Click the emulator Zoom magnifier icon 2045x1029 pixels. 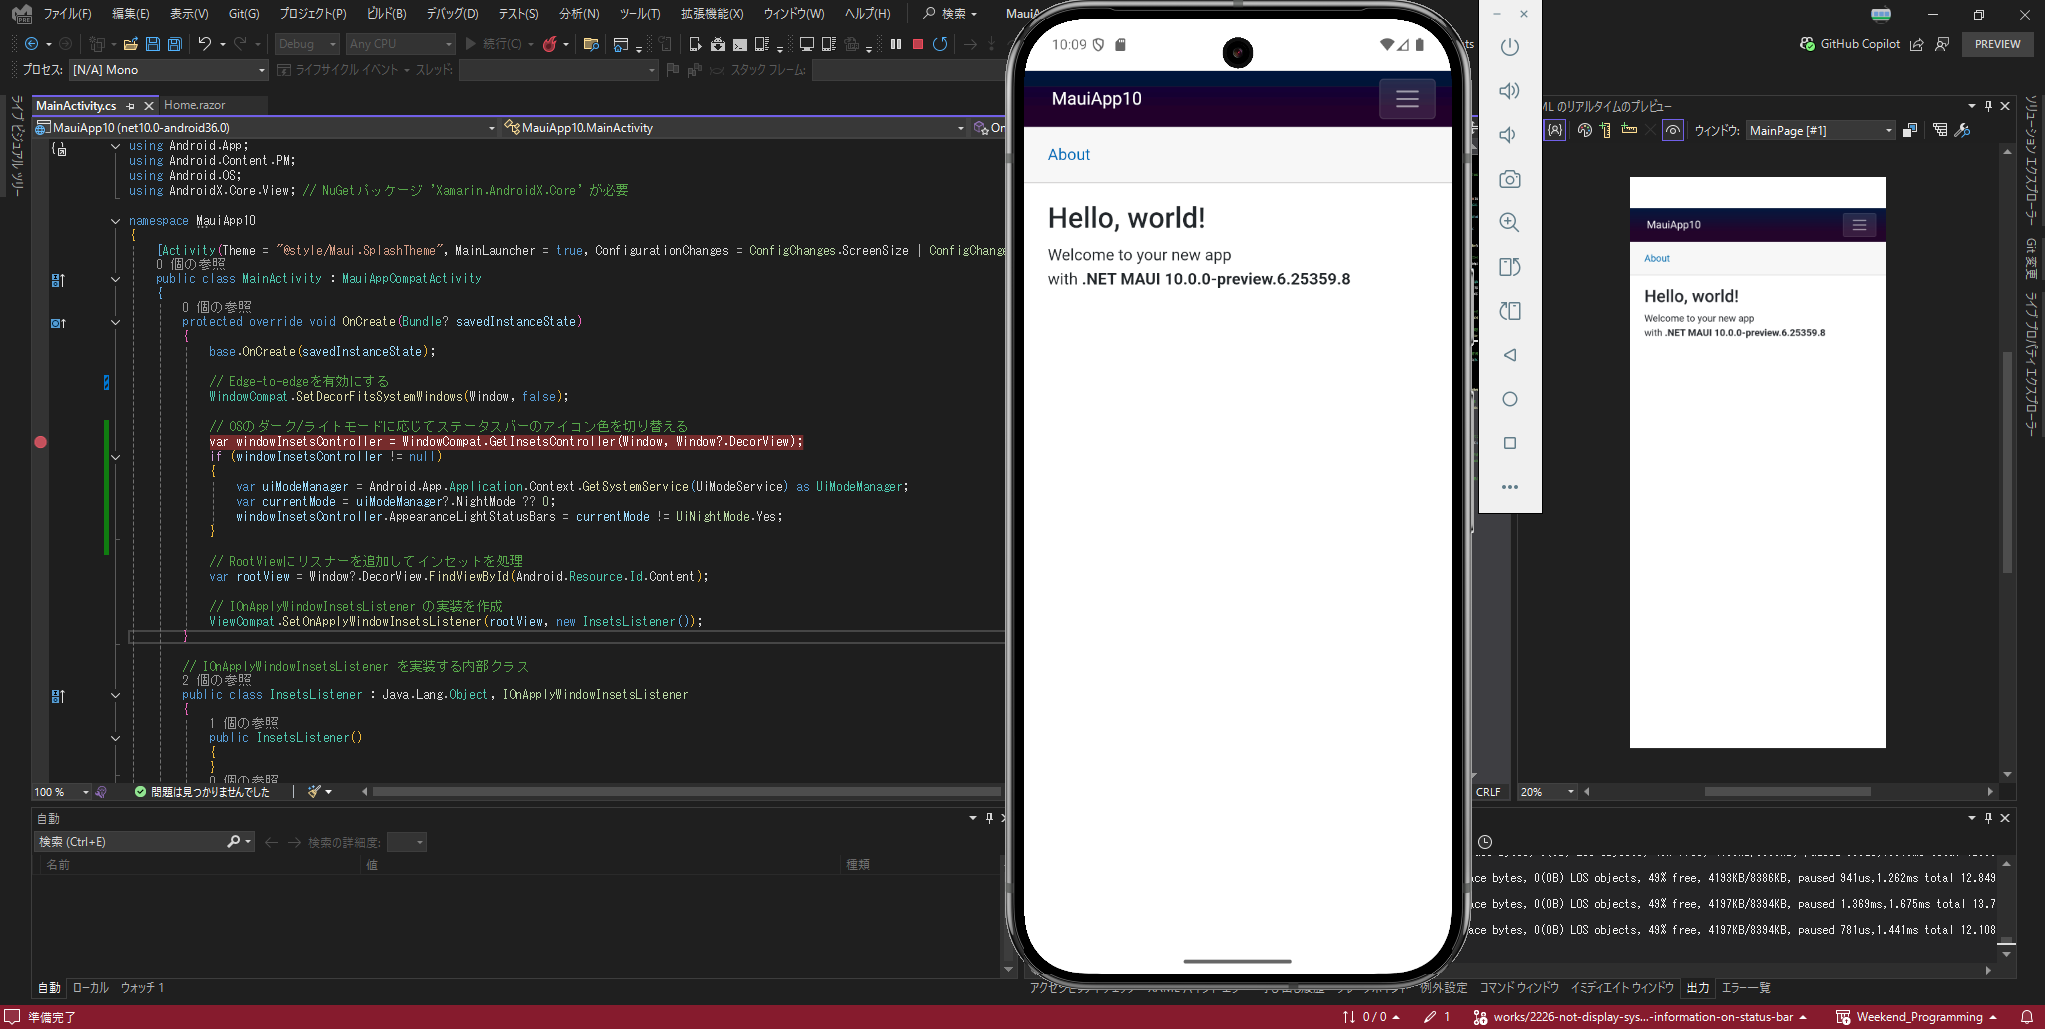click(x=1510, y=223)
